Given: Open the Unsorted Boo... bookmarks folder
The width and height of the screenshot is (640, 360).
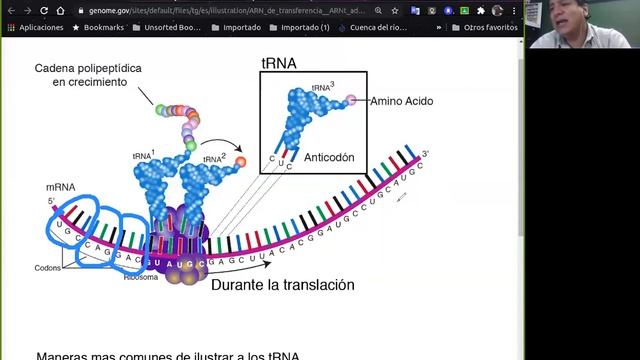Looking at the screenshot, I should [x=167, y=27].
